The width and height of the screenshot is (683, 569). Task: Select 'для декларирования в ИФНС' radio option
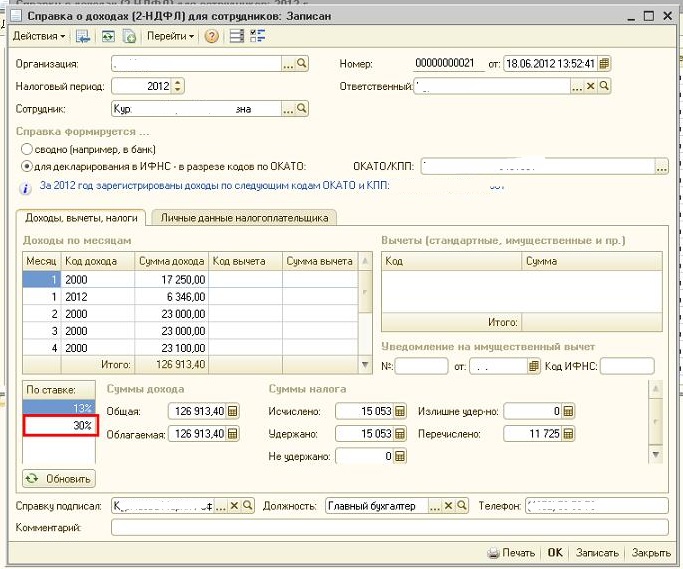click(27, 166)
